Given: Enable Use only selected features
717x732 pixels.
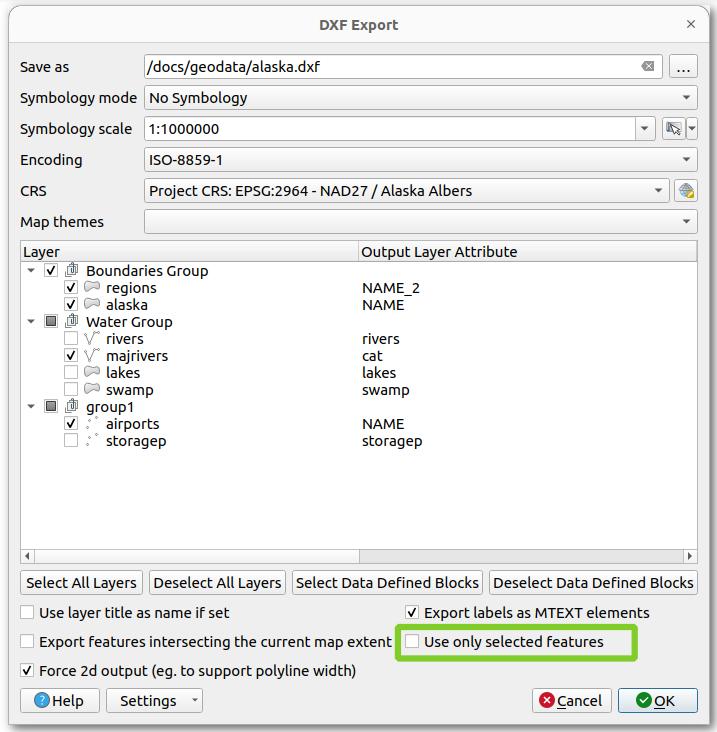Looking at the screenshot, I should (x=412, y=642).
